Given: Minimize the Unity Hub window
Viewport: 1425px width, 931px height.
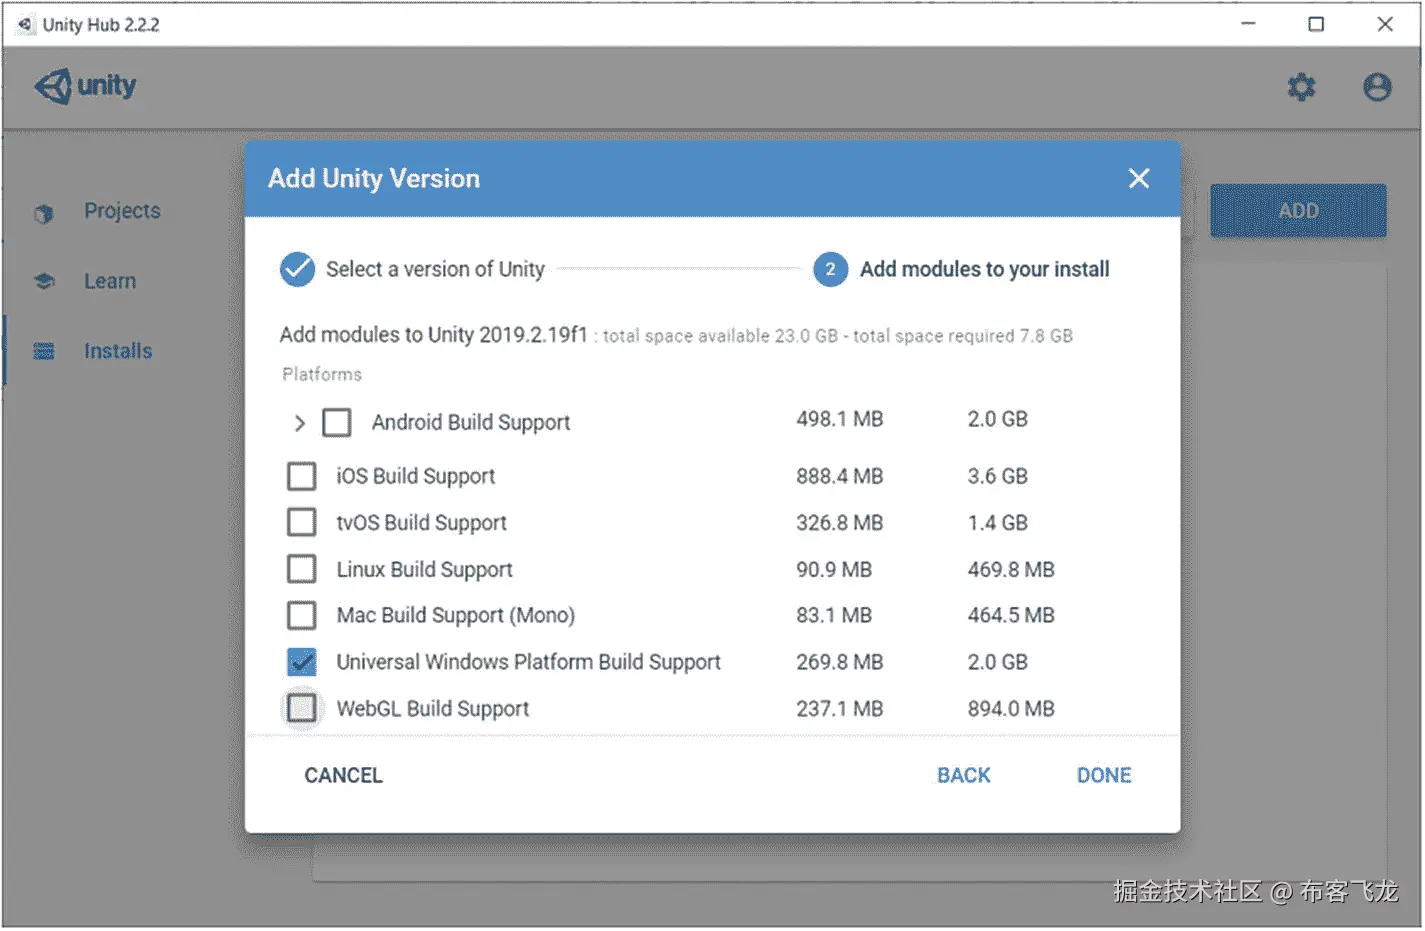Looking at the screenshot, I should point(1248,24).
